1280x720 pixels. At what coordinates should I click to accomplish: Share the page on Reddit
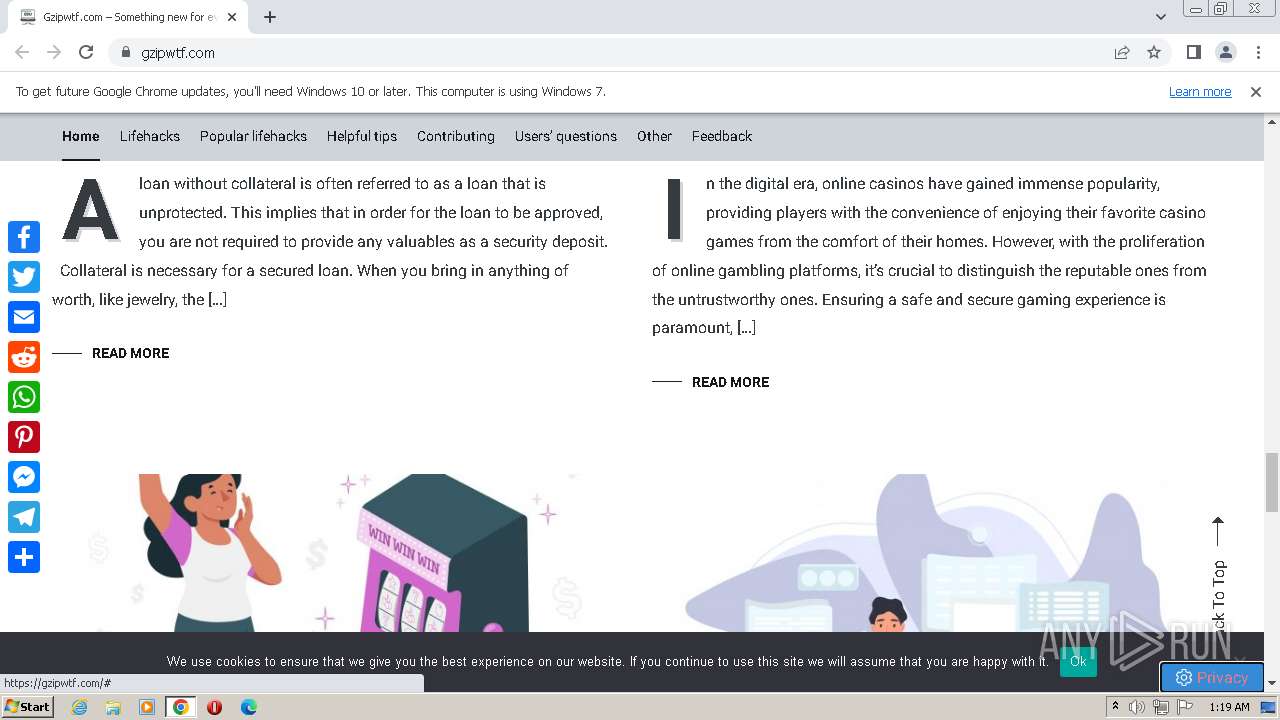click(x=24, y=357)
